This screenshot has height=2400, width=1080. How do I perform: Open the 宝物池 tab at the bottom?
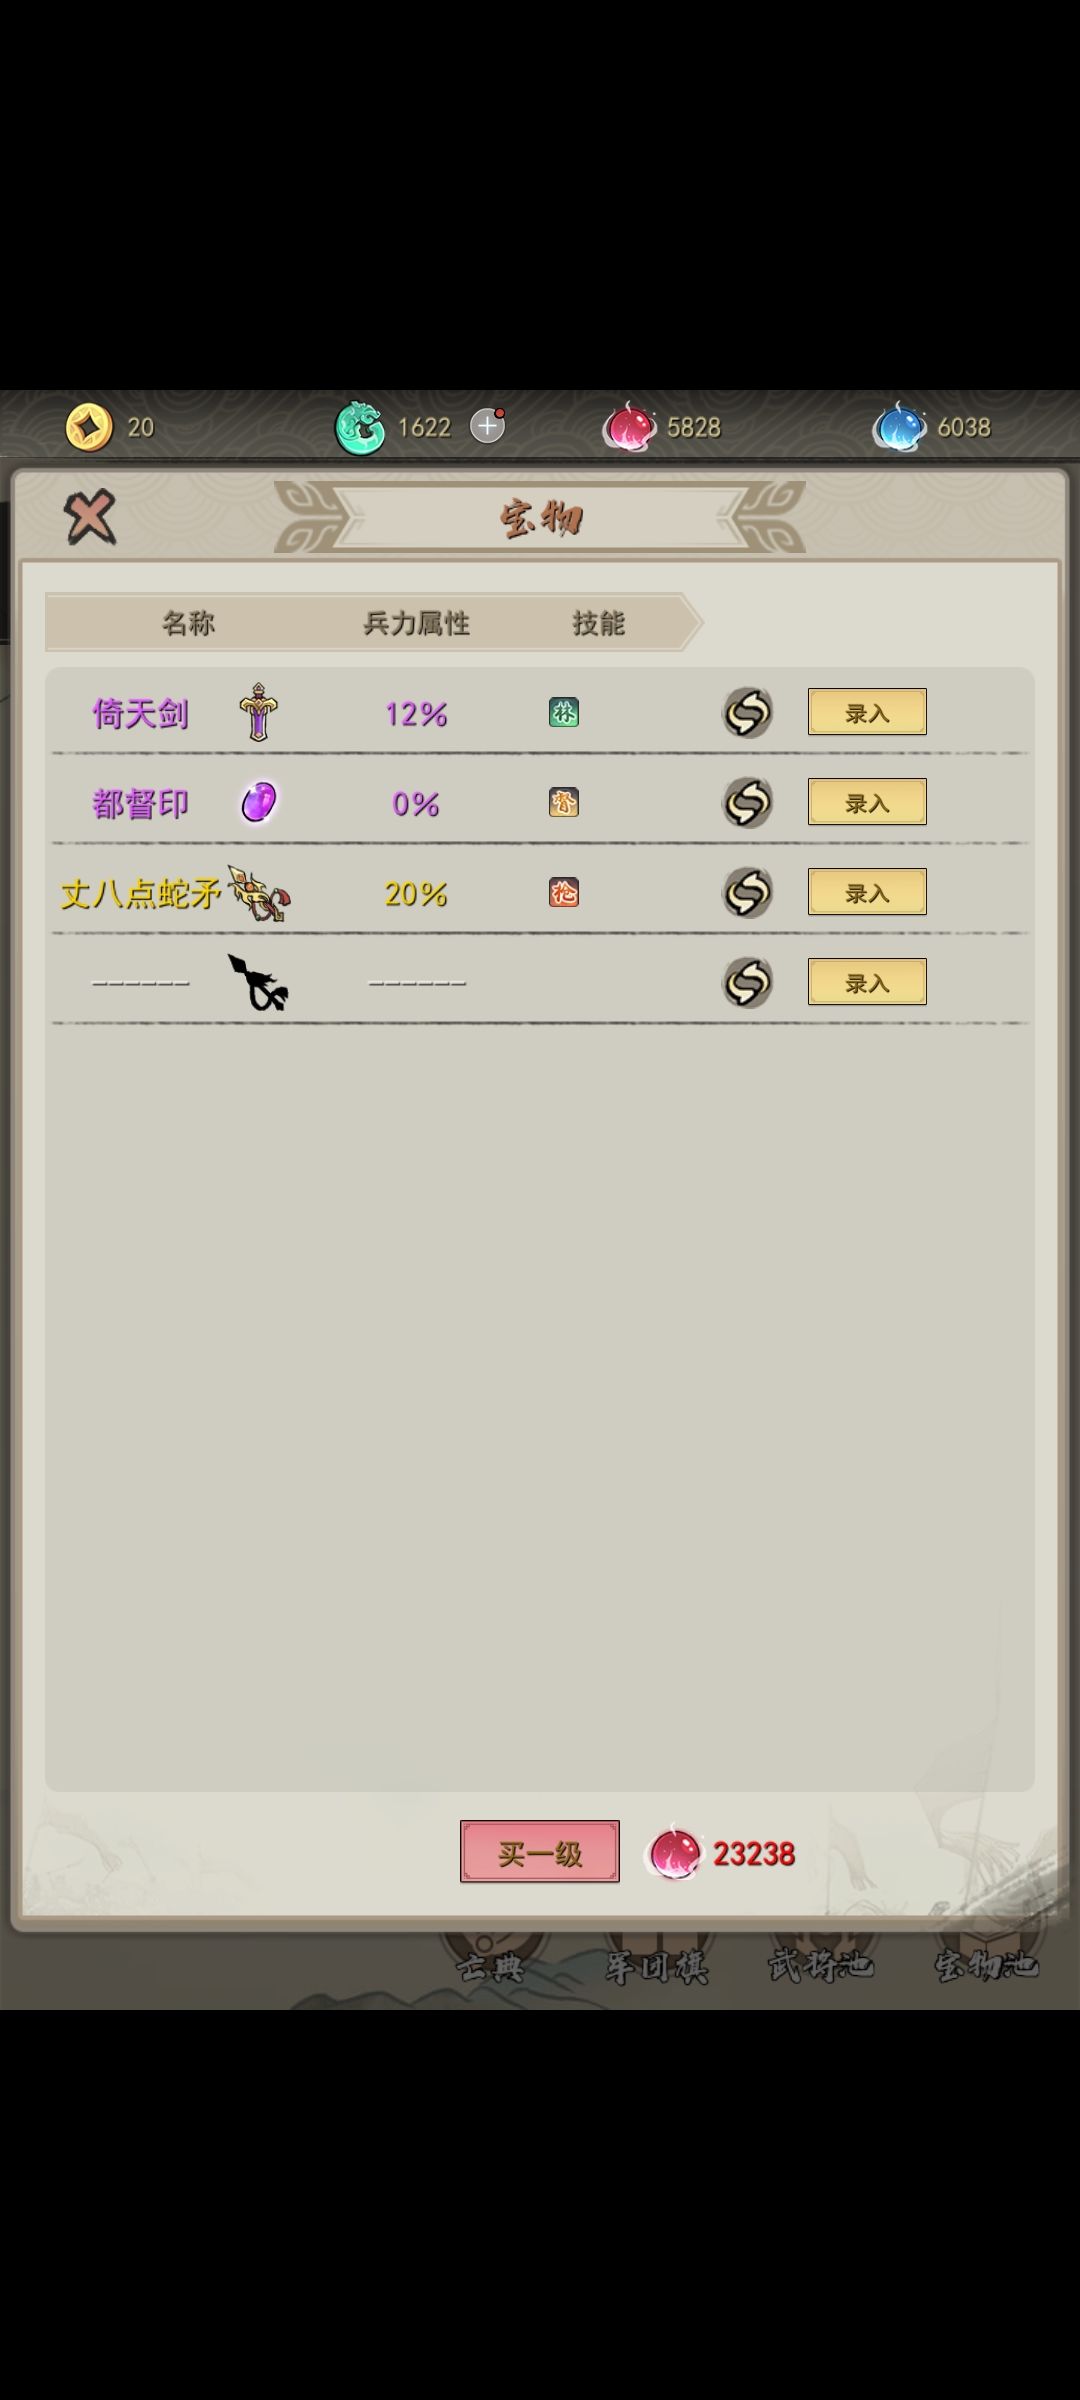[987, 1965]
